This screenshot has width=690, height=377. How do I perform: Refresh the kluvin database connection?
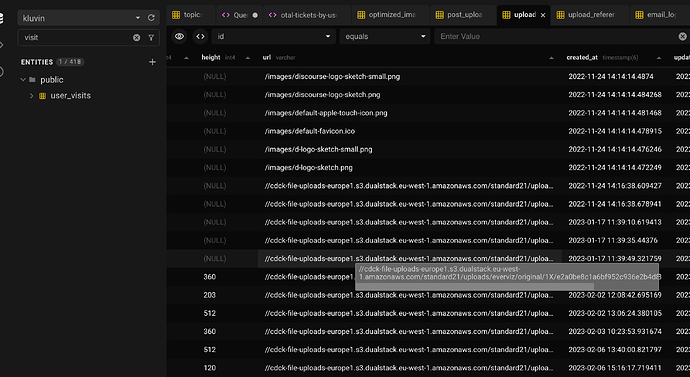coord(151,18)
